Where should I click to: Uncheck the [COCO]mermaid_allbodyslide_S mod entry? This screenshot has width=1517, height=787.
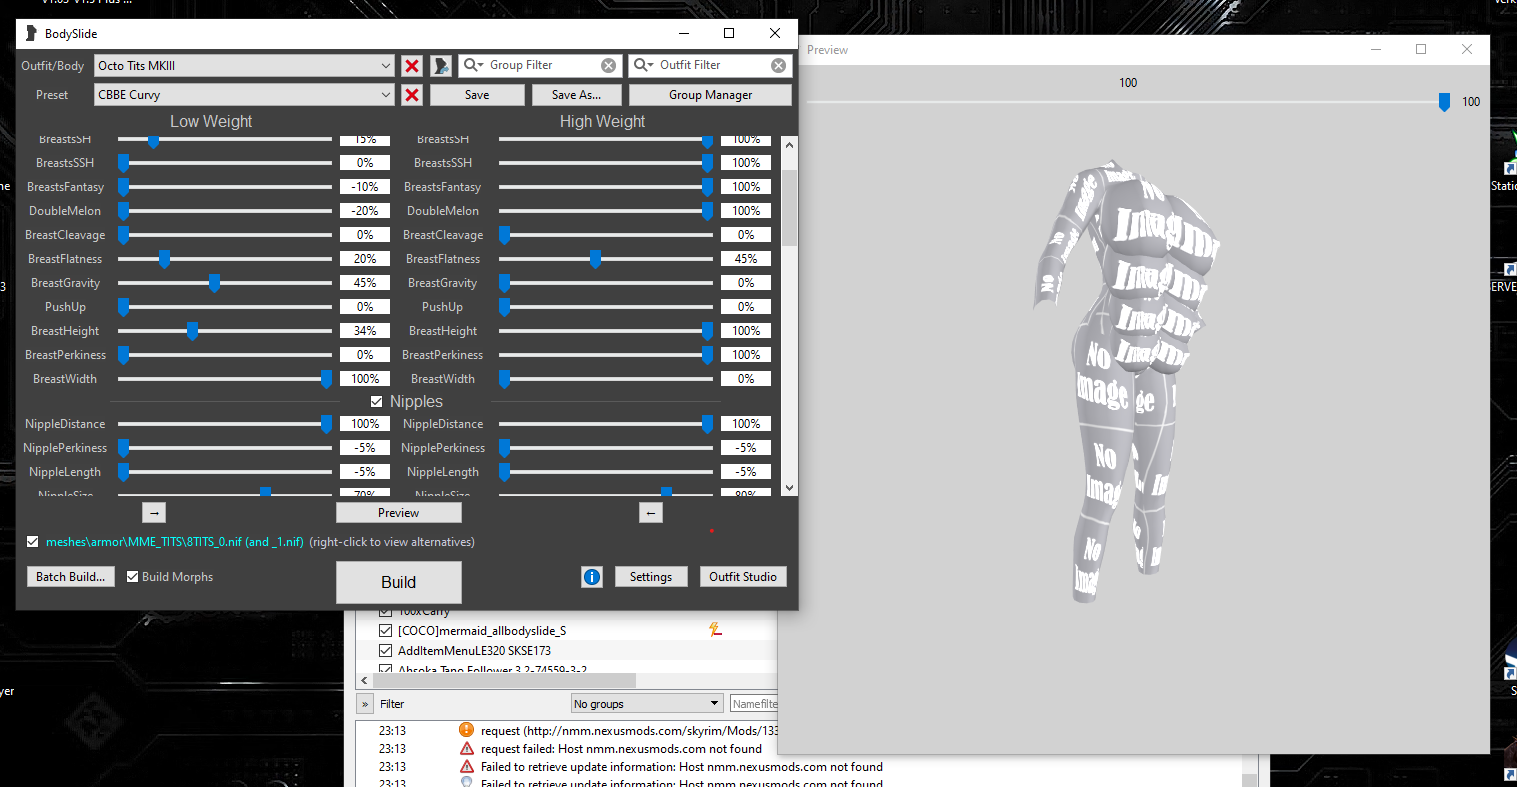coord(385,630)
